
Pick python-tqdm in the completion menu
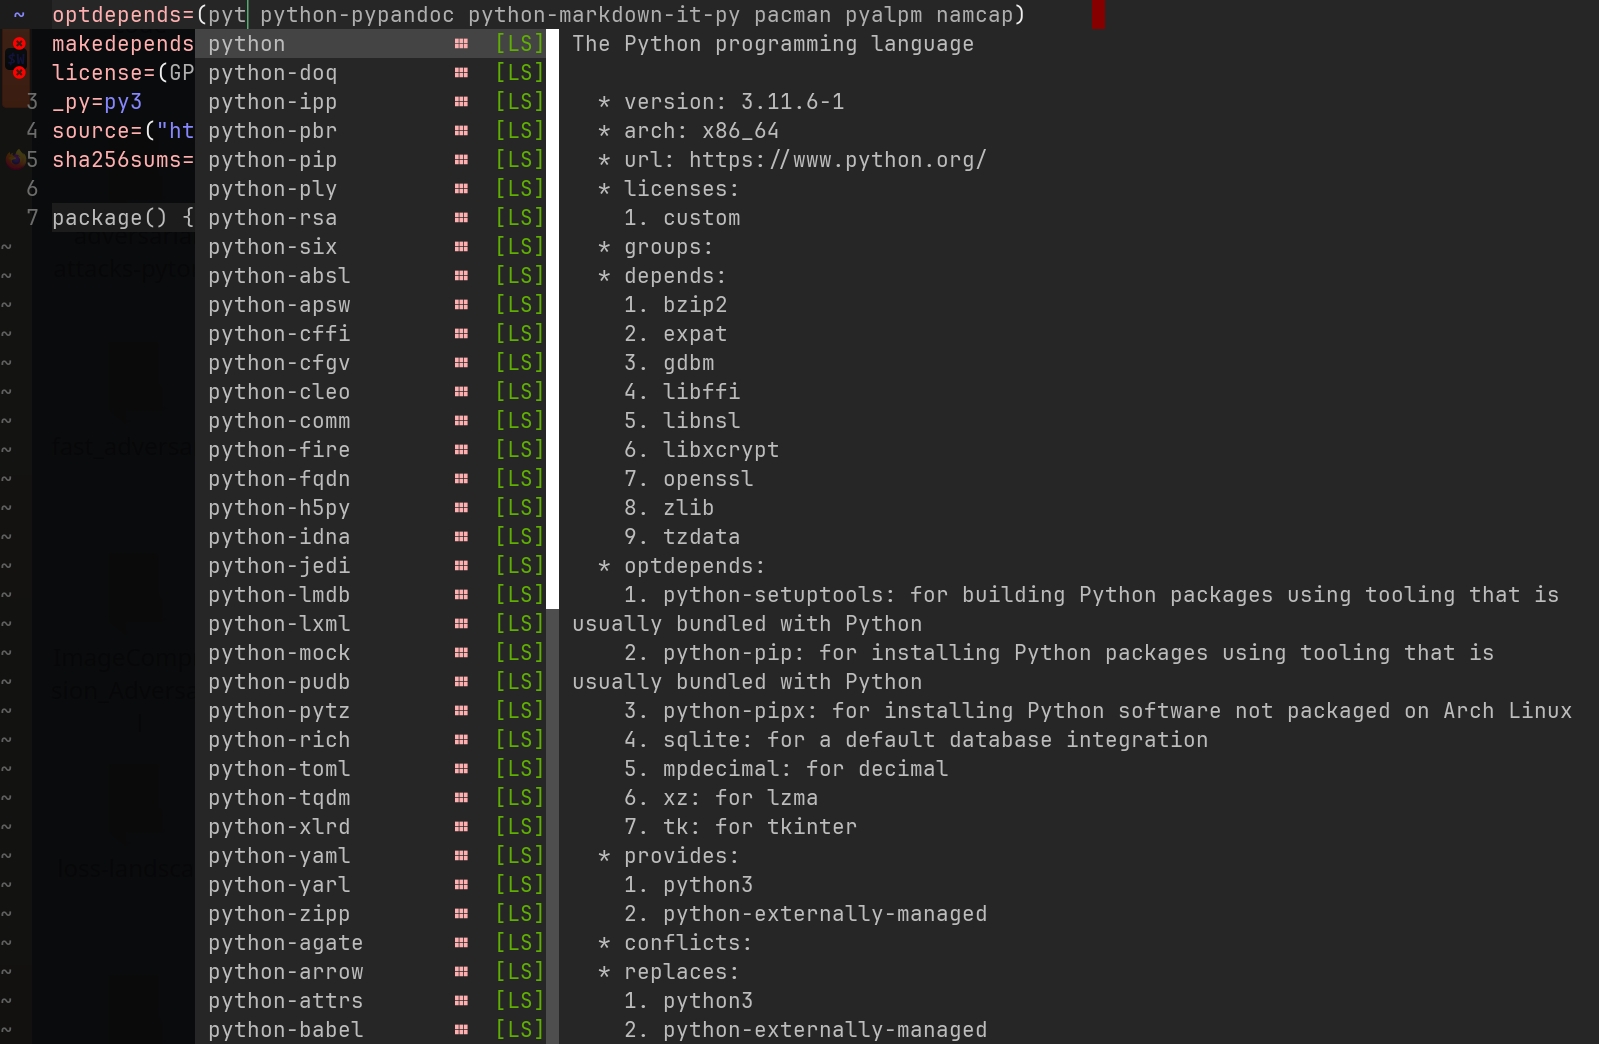point(279,798)
